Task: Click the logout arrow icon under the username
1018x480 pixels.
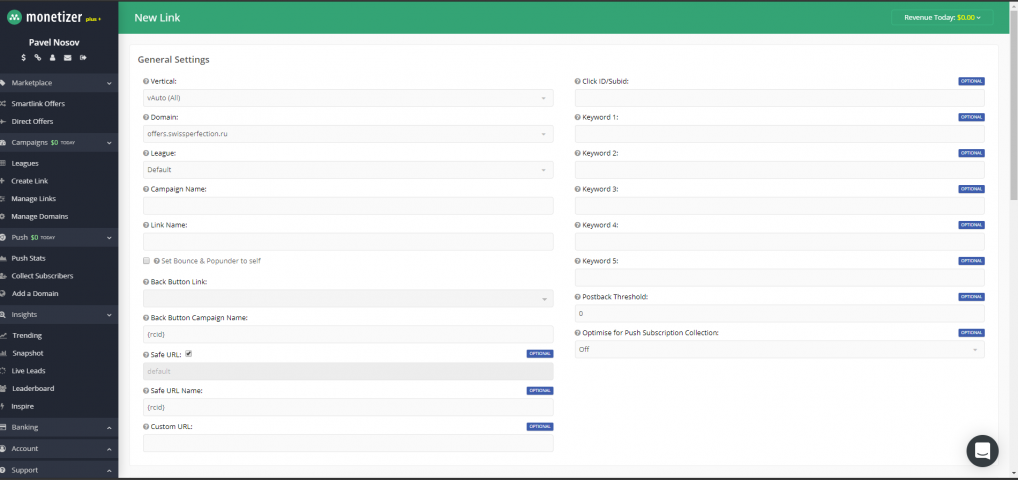Action: (83, 58)
